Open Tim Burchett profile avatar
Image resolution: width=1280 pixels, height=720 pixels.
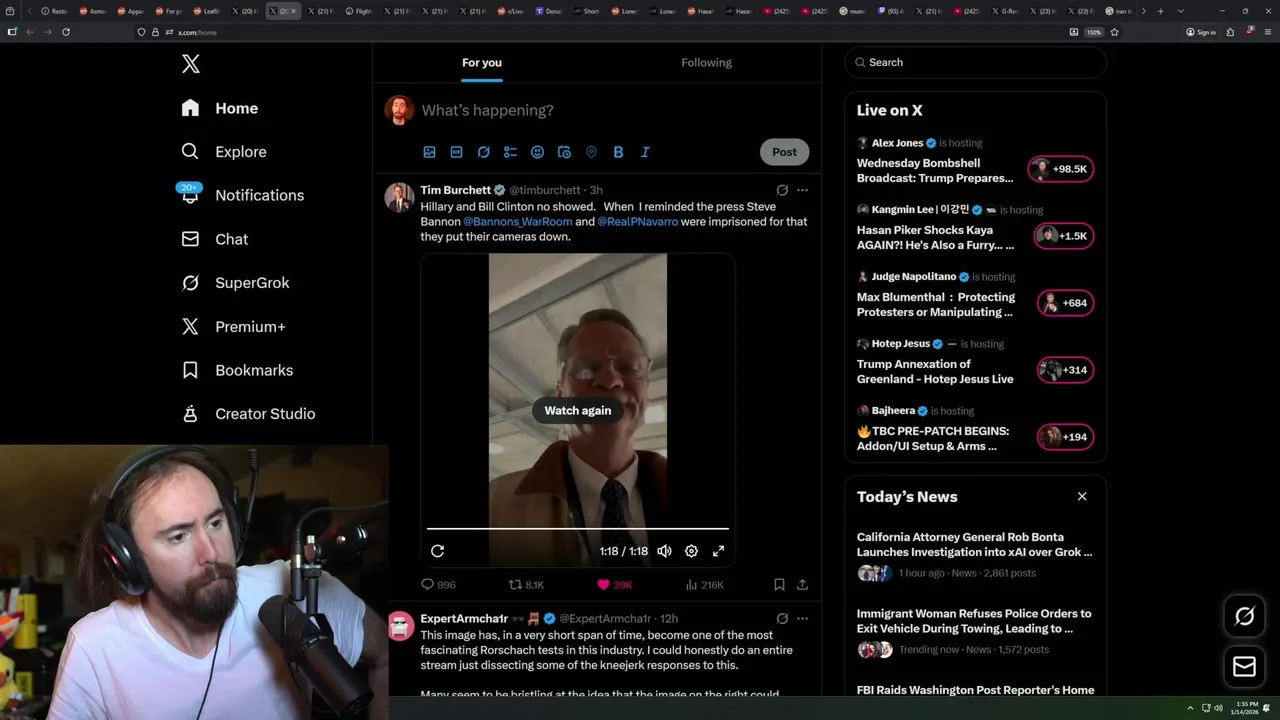click(400, 197)
